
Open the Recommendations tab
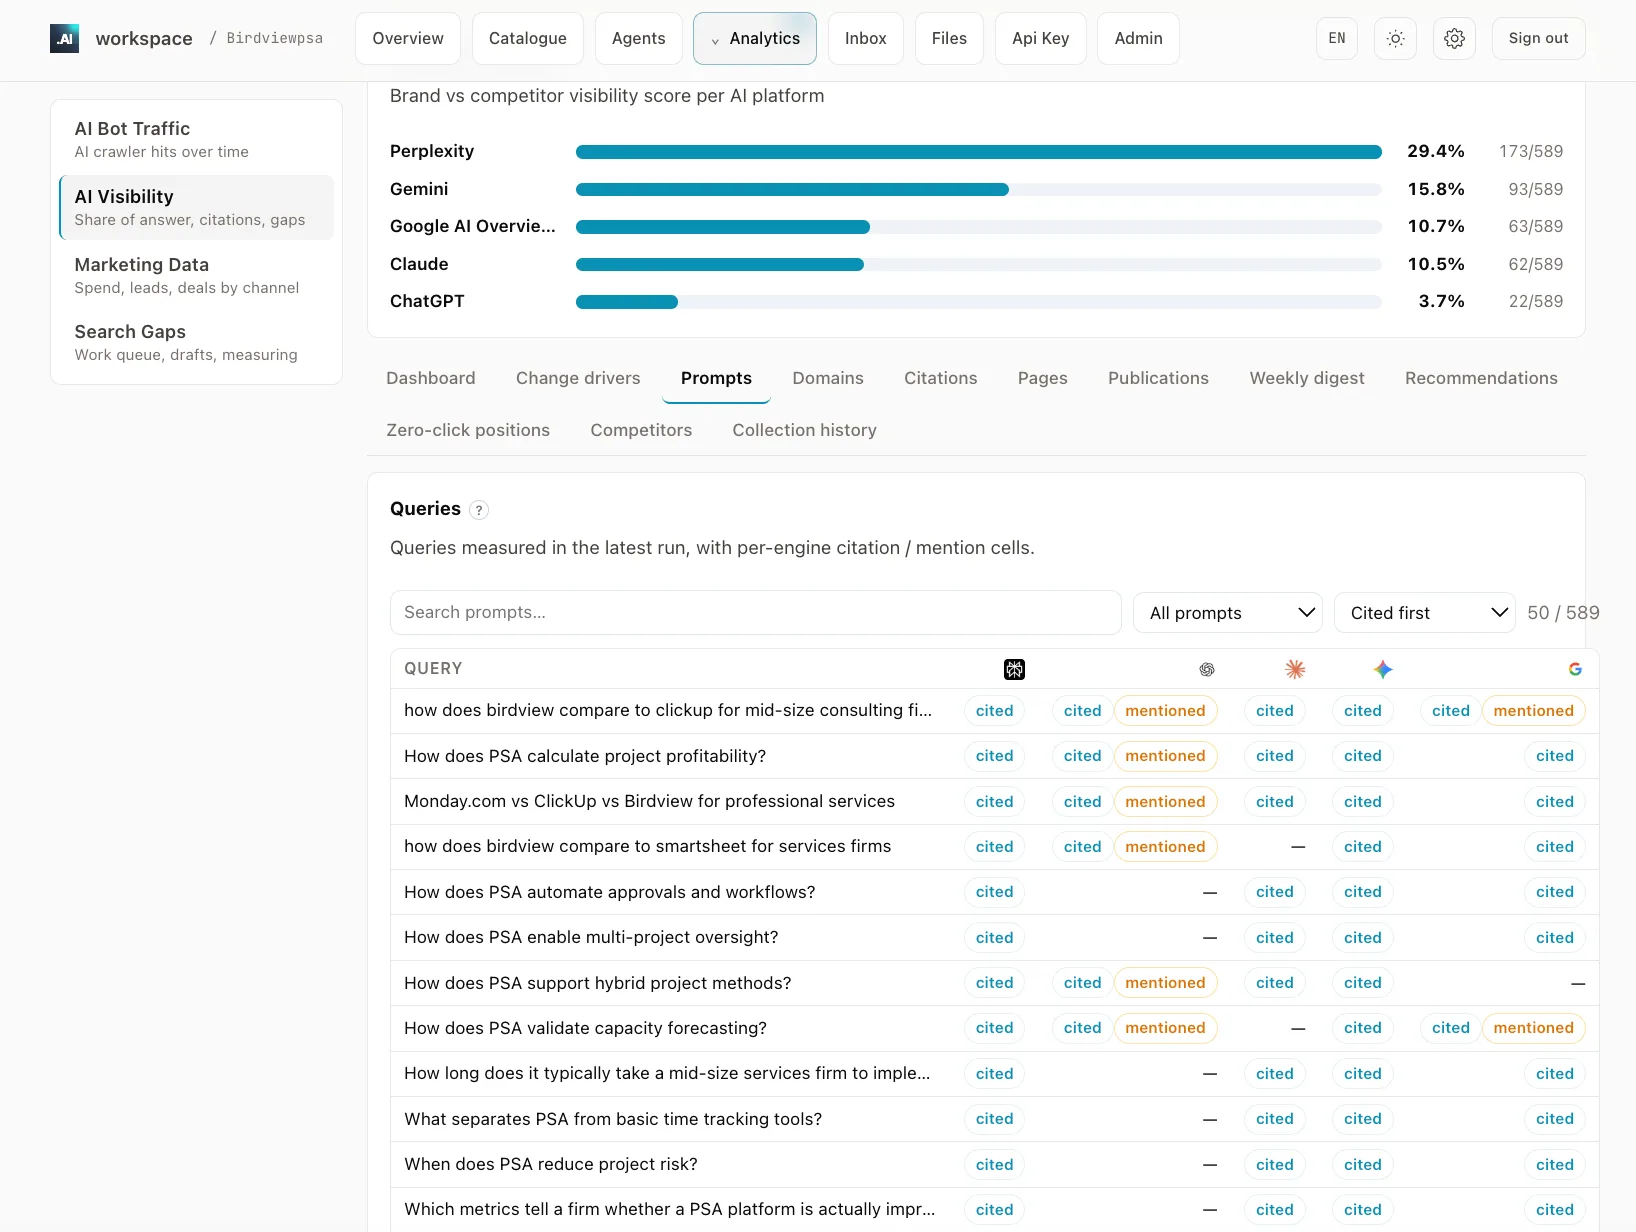pos(1481,378)
